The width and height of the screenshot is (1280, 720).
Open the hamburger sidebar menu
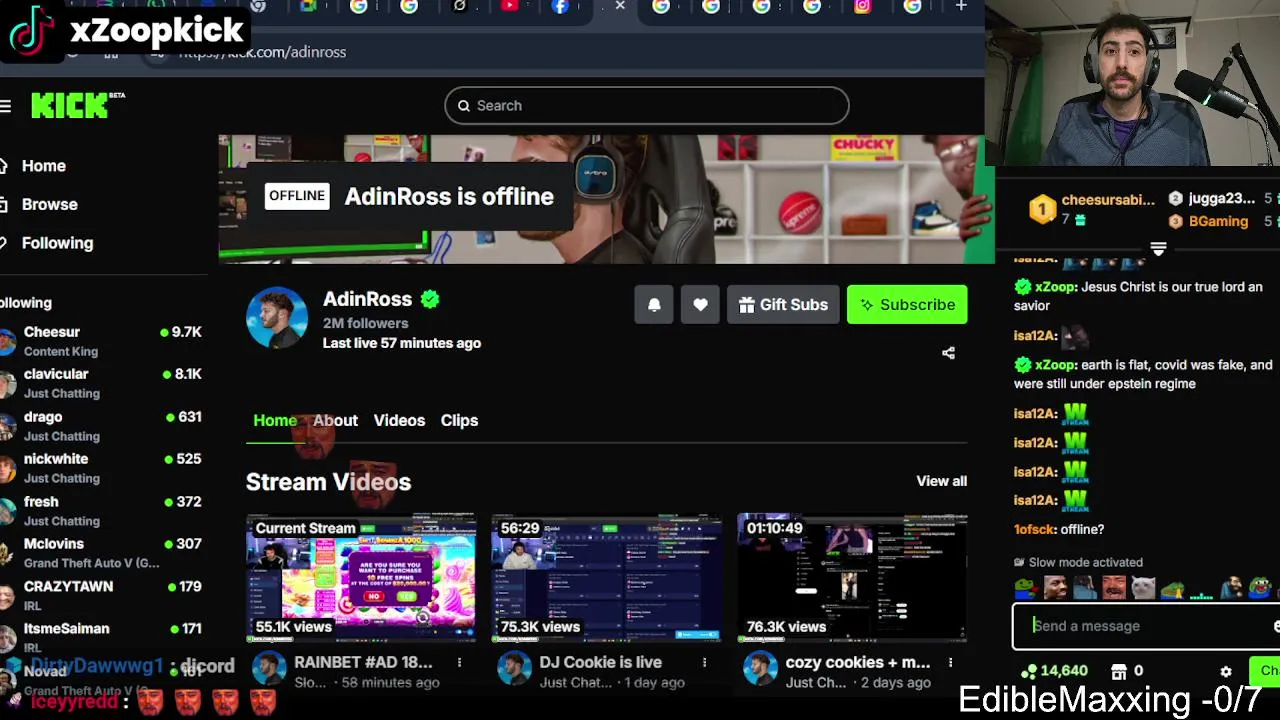tap(6, 106)
